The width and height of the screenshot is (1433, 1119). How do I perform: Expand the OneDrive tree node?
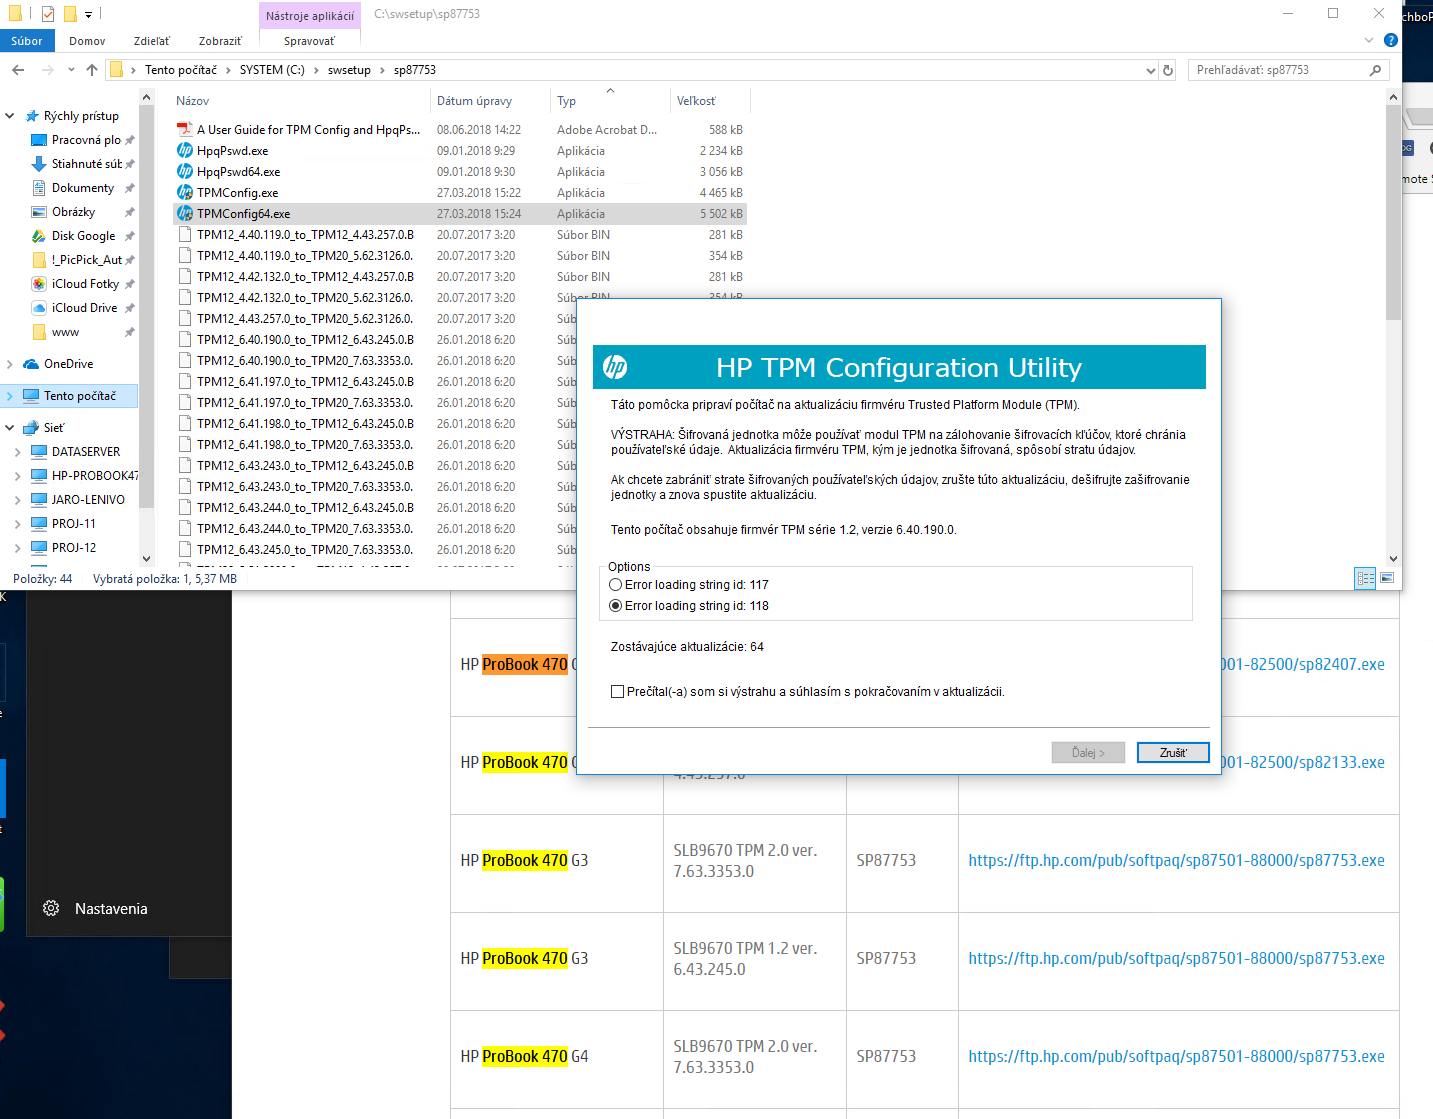[x=10, y=364]
